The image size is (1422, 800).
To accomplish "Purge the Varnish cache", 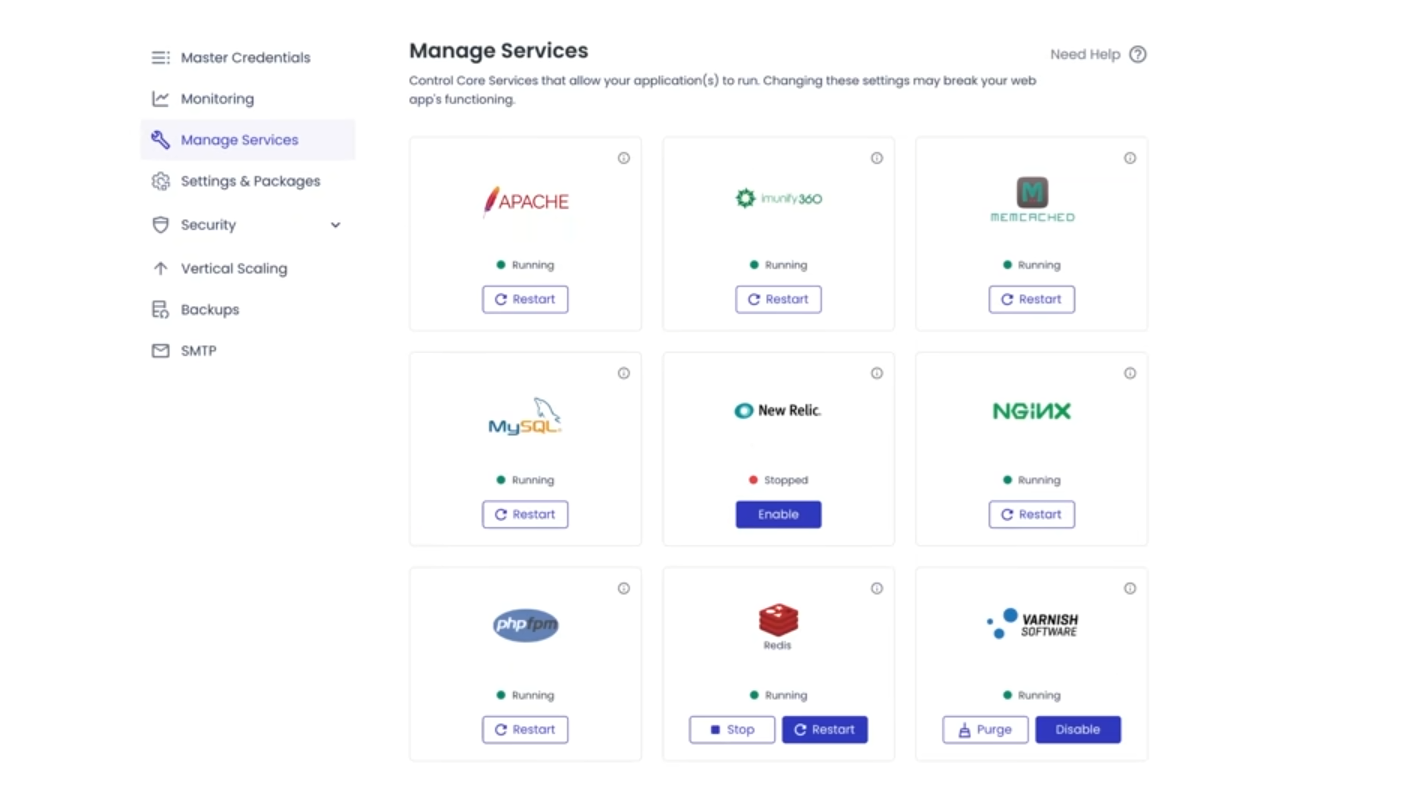I will click(985, 729).
